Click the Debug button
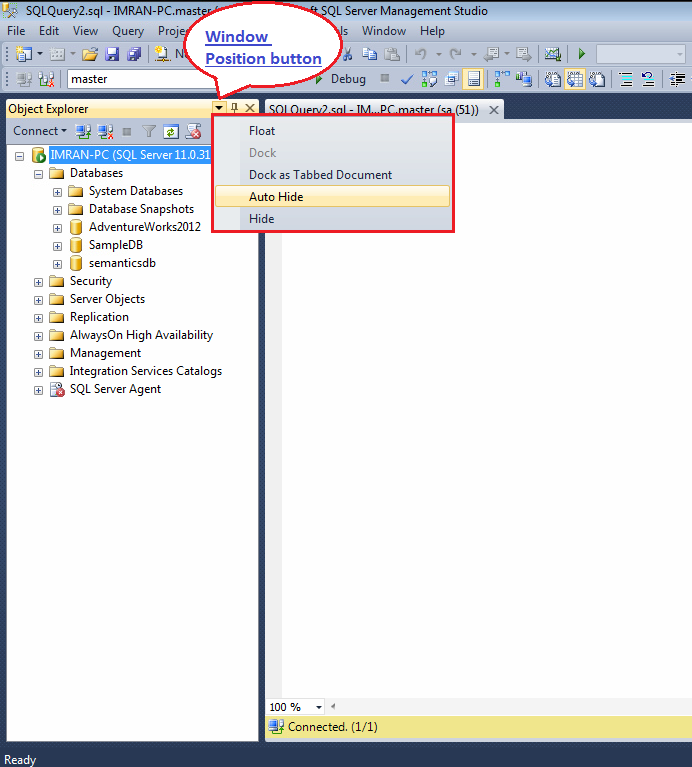 [341, 79]
